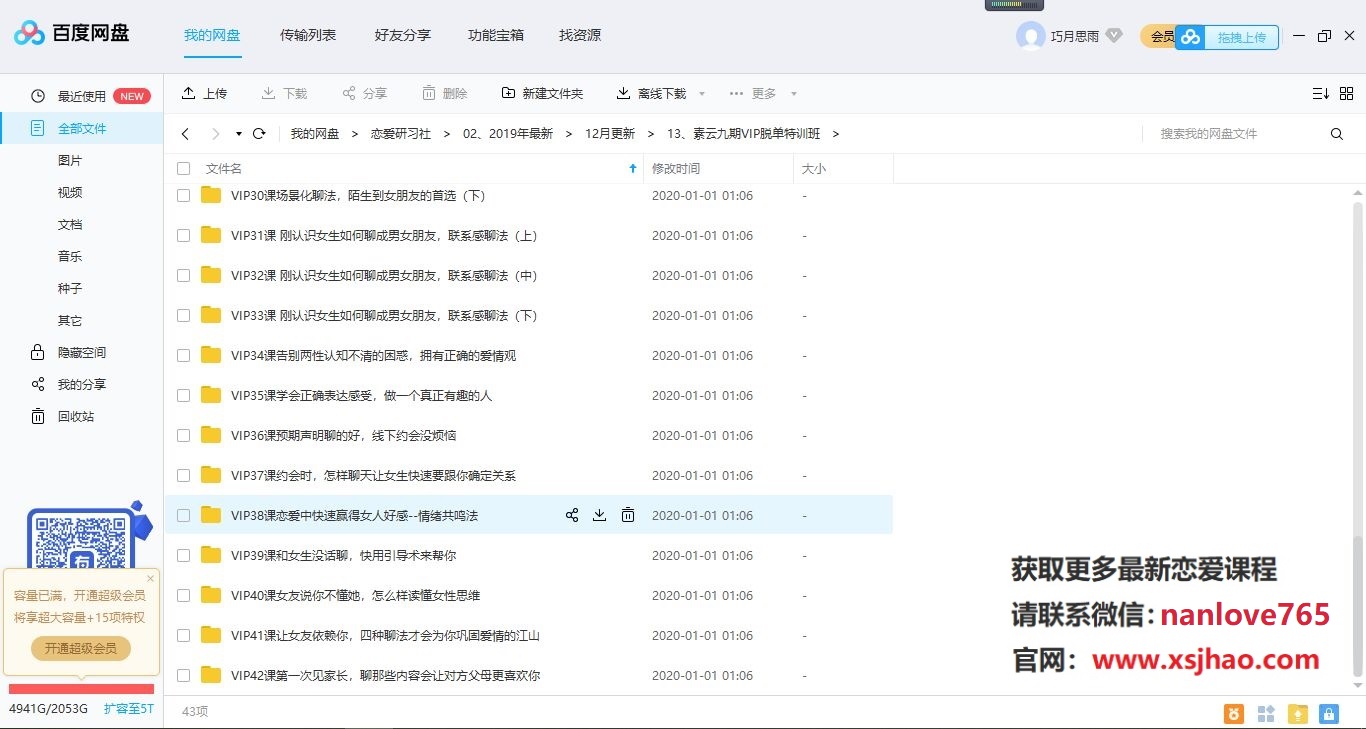Screen dimensions: 1366x729
Task: Expand the 离线下载 dropdown arrow
Action: 701,93
